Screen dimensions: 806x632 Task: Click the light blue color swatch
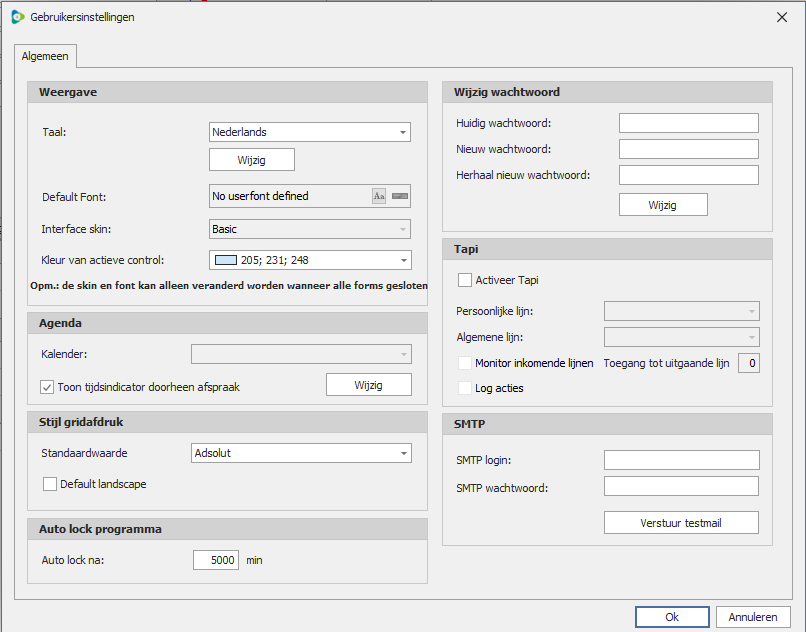click(x=226, y=260)
